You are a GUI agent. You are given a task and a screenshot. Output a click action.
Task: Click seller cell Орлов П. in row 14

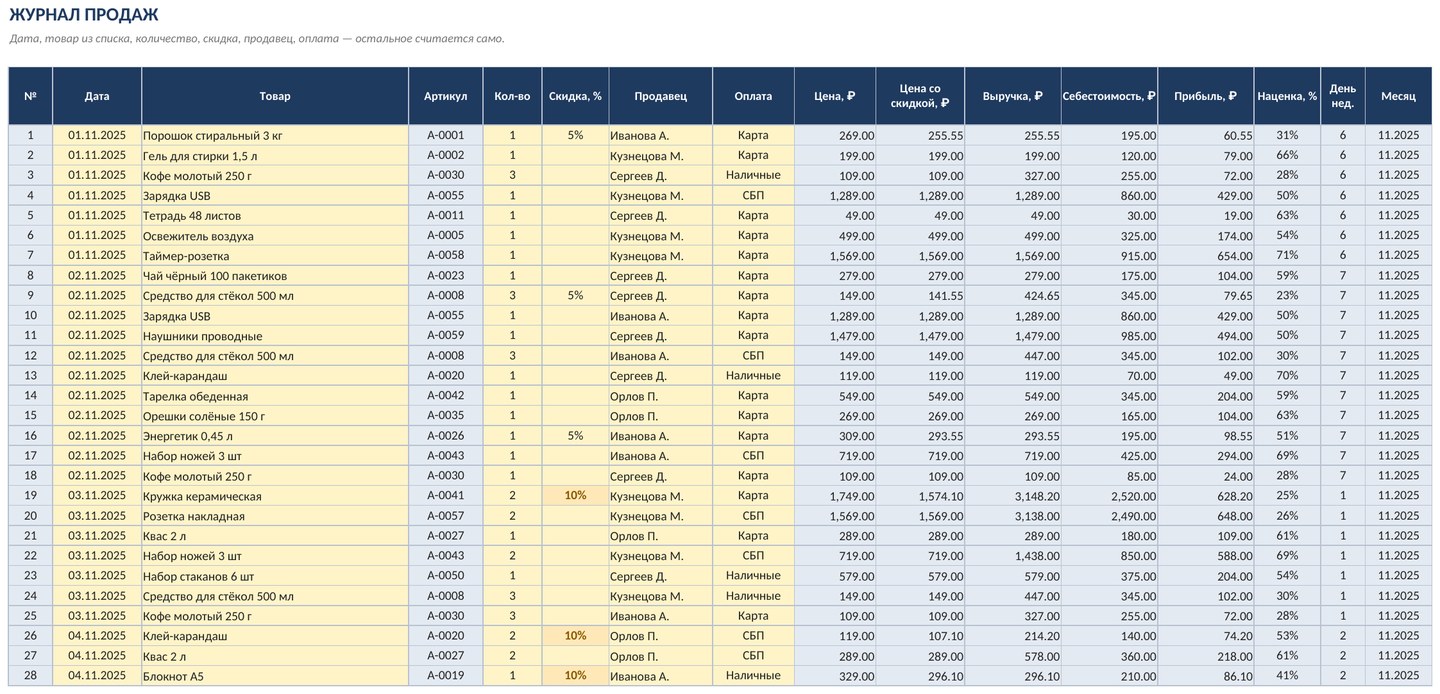660,396
